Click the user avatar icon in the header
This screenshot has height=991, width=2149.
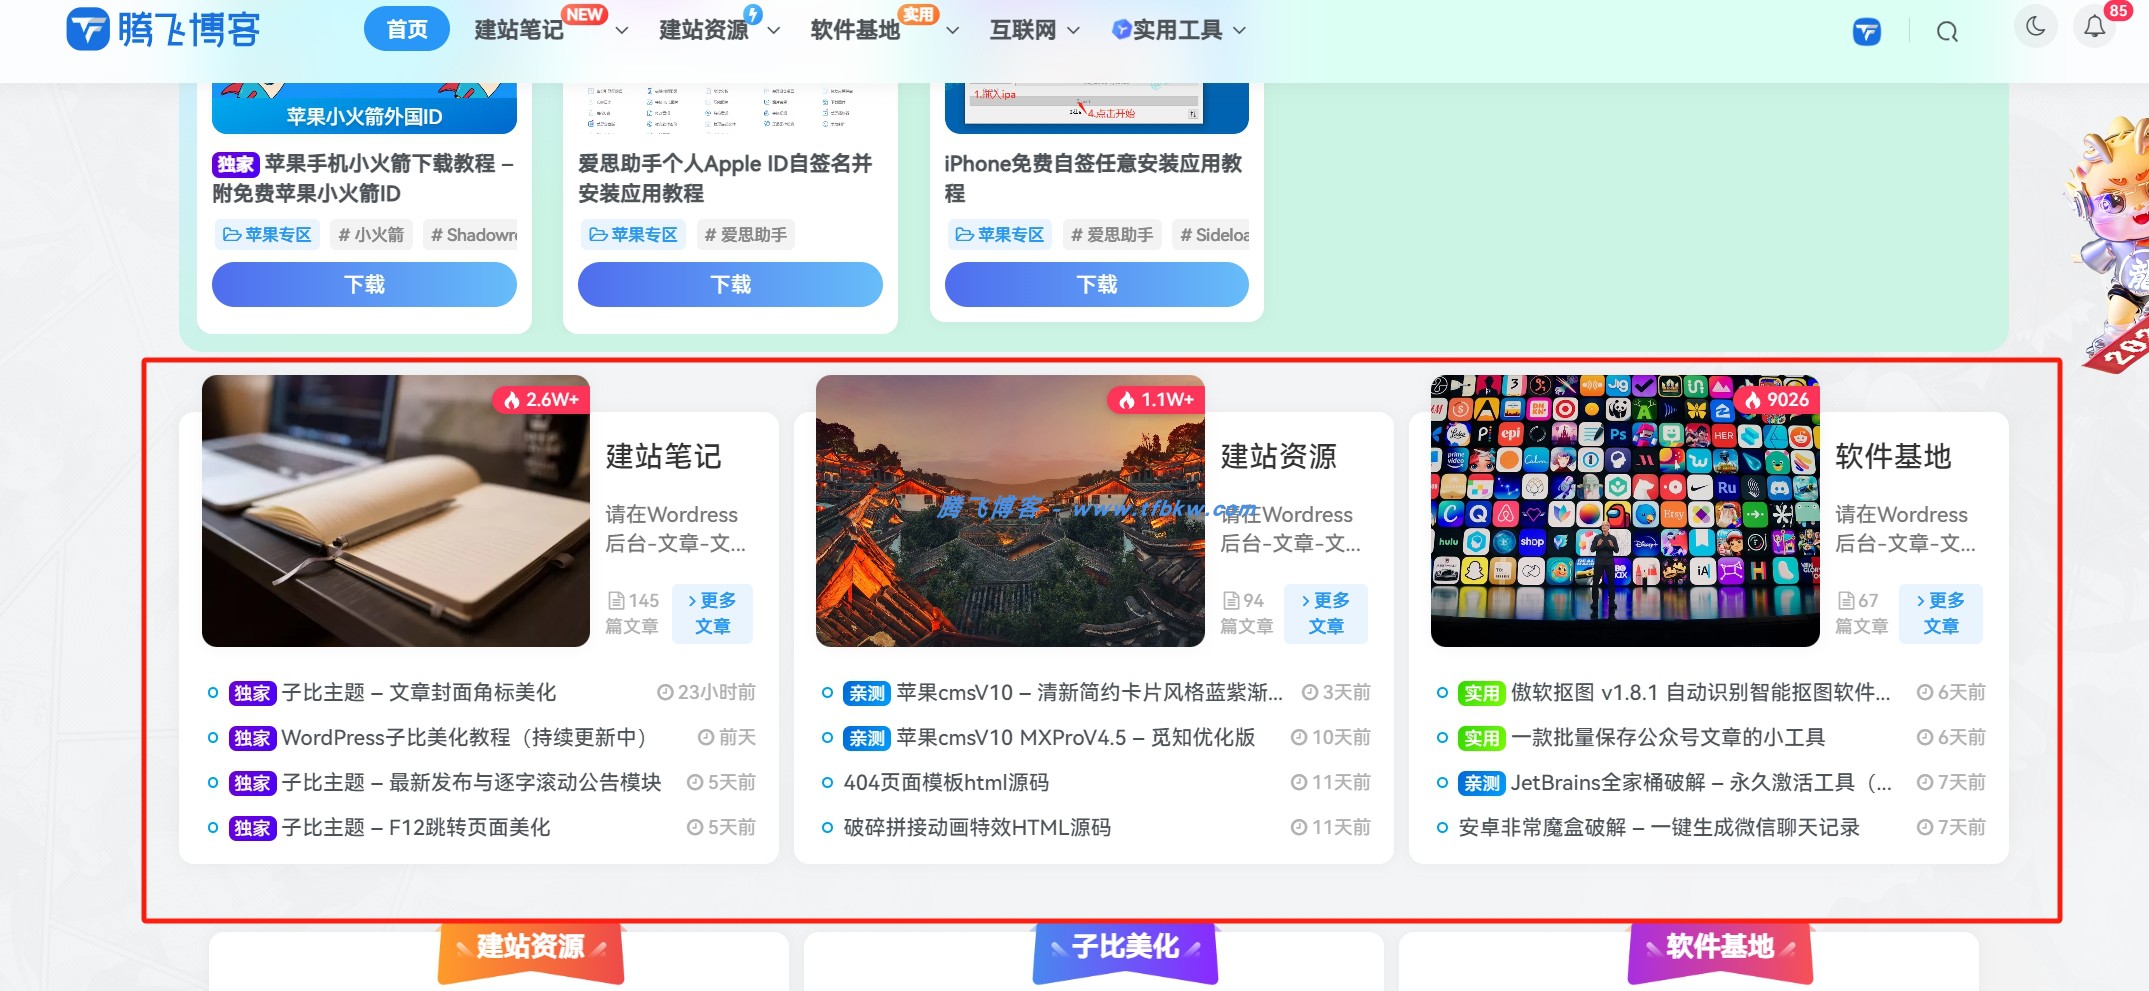(1866, 31)
